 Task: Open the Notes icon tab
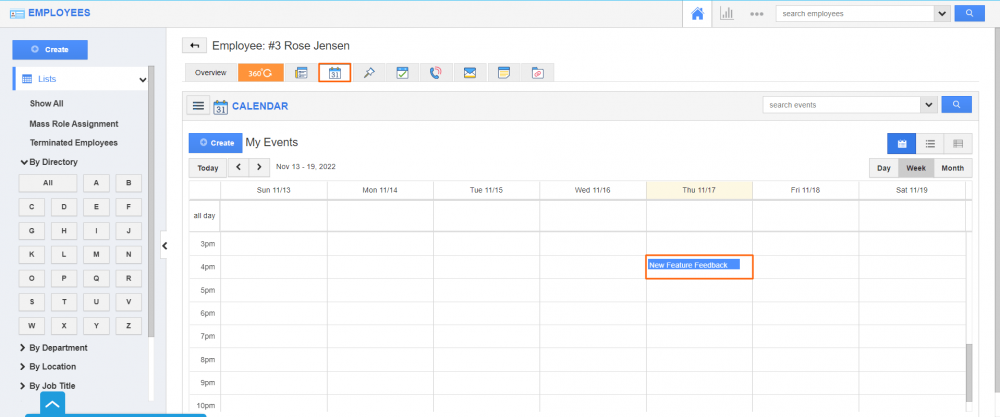coord(504,73)
